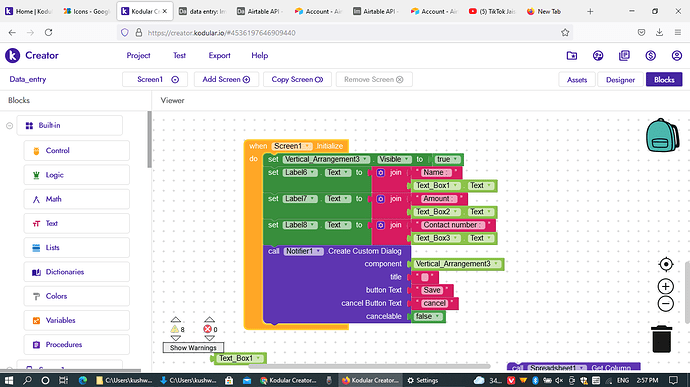Click the Colors category icon
Screen dimensions: 690x387
[x=36, y=296]
